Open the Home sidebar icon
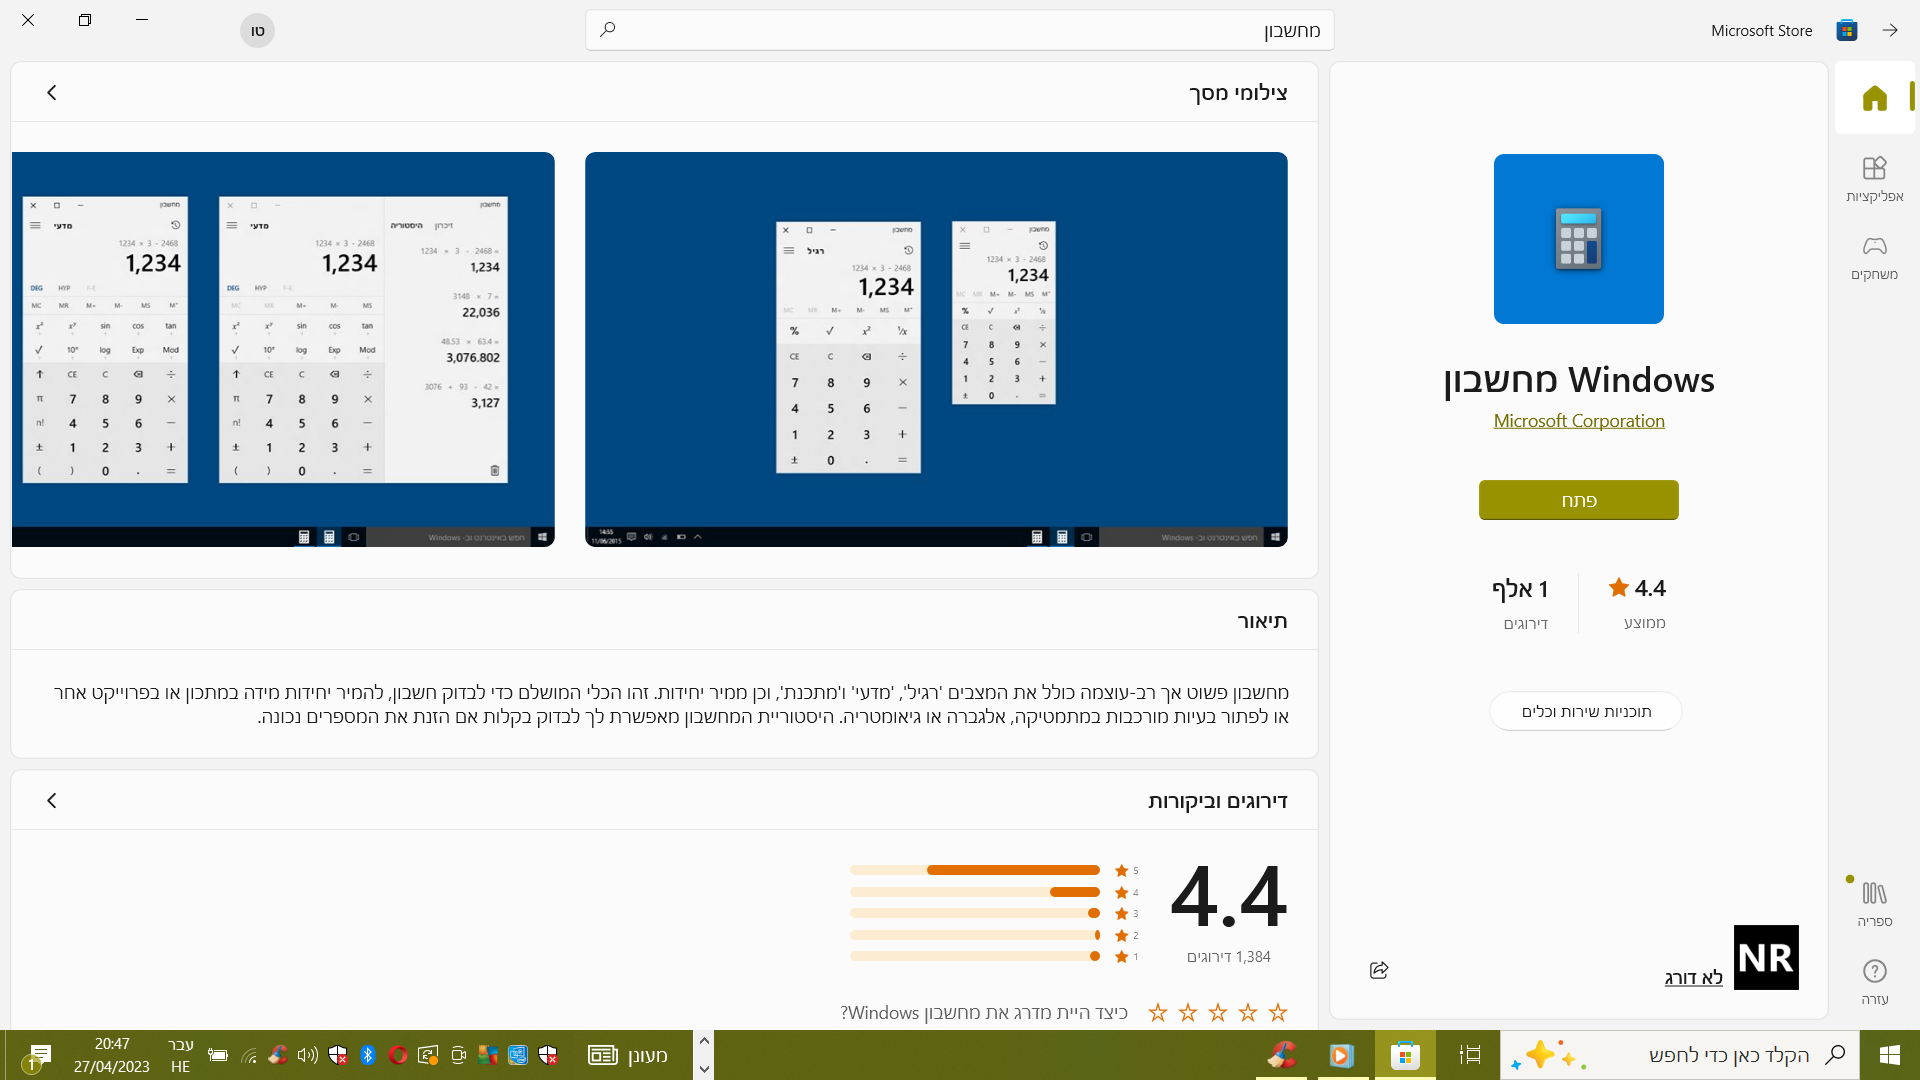1920x1080 pixels. click(x=1874, y=98)
